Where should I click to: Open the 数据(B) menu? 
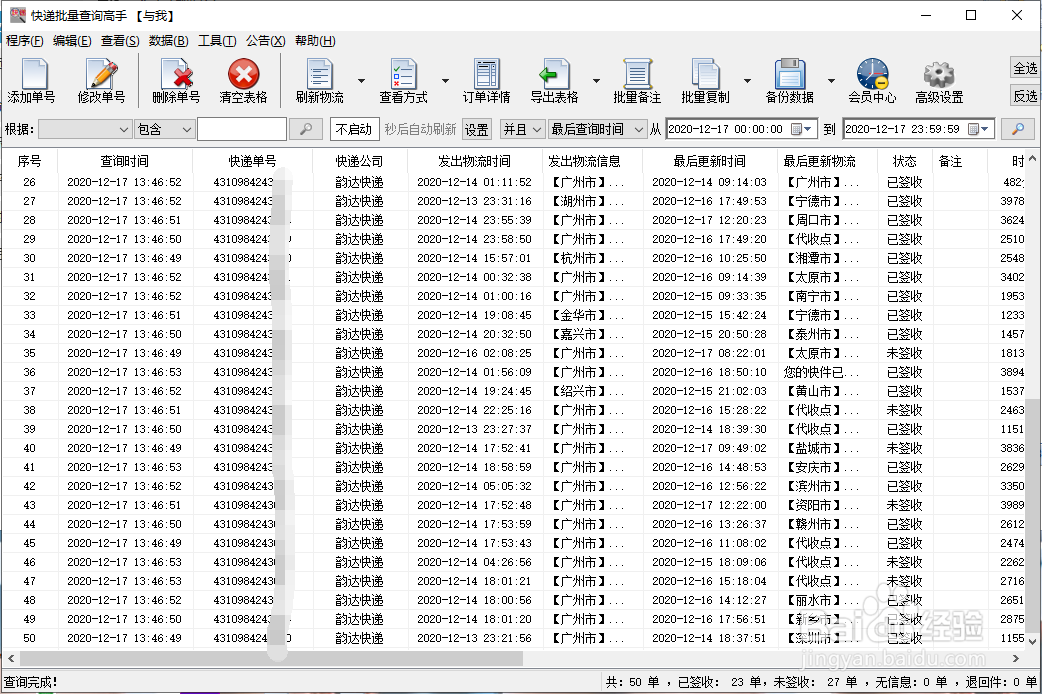168,41
